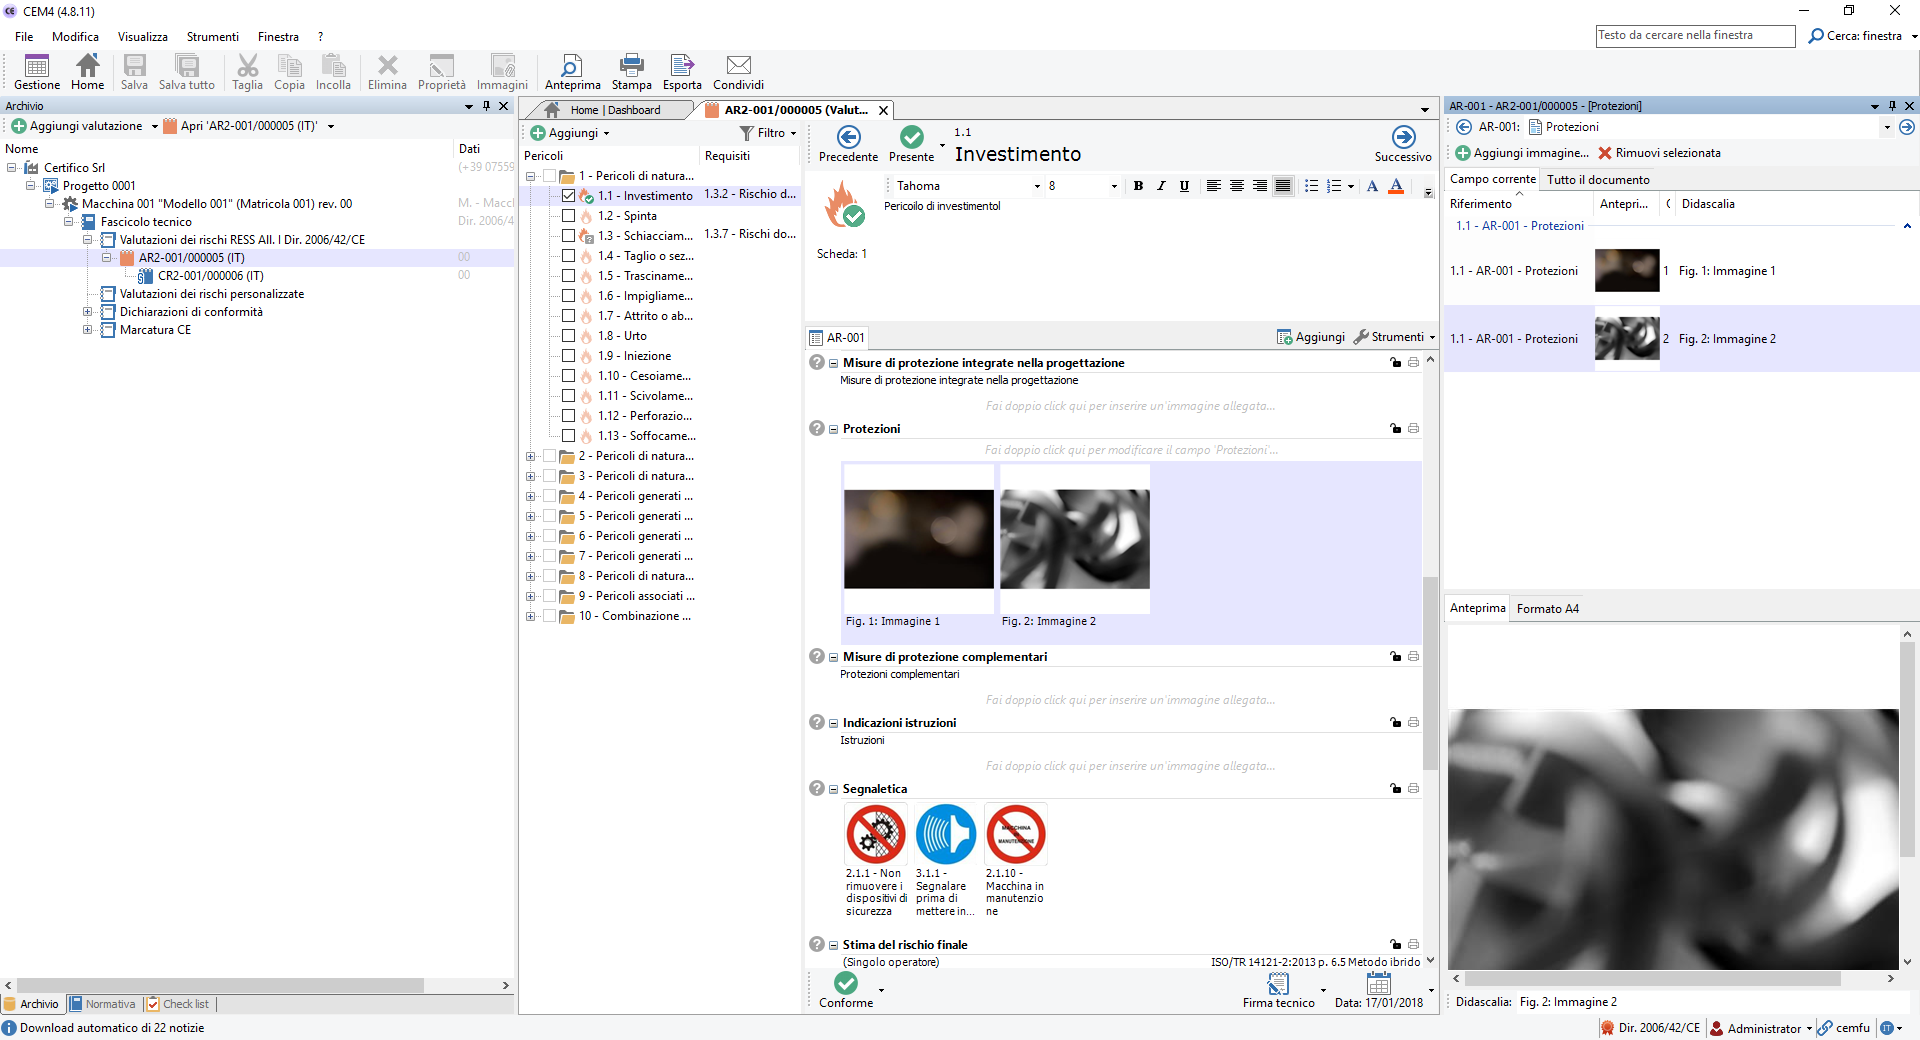Apply bold formatting in text editor
Viewport: 1920px width, 1040px height.
coord(1138,186)
